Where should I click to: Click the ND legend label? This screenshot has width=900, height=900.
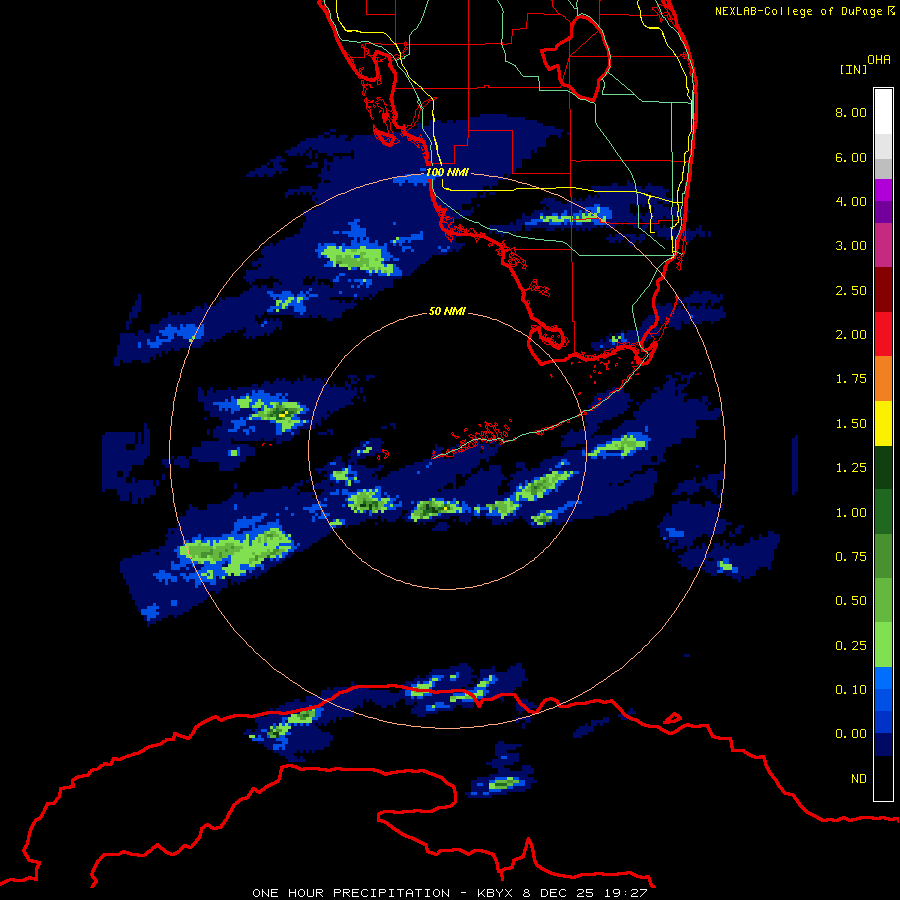point(859,779)
